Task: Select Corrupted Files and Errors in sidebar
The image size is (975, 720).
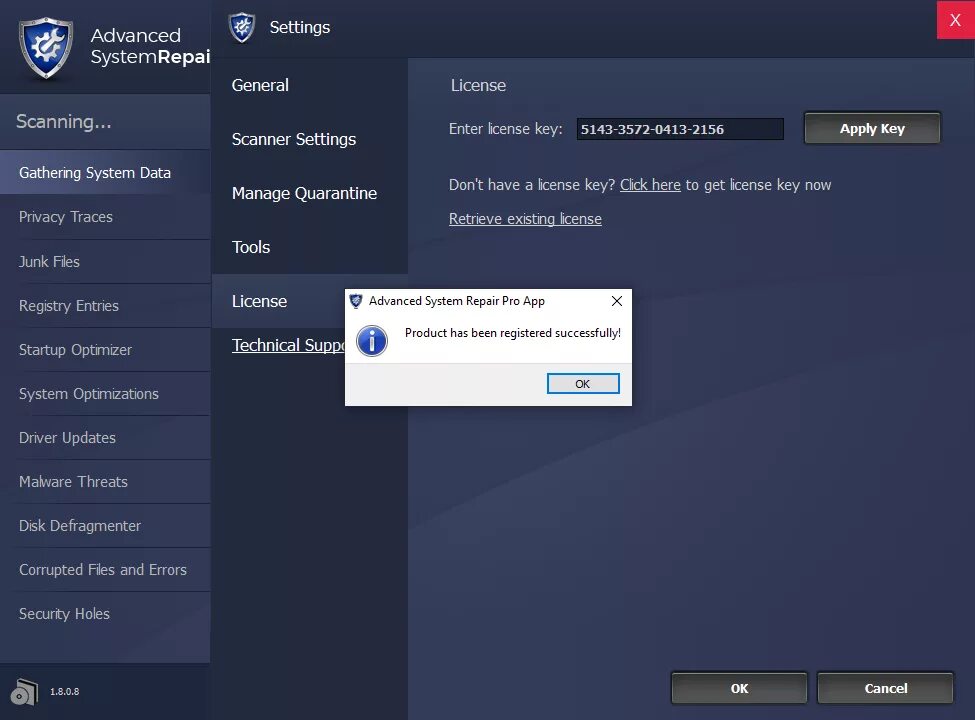Action: pyautogui.click(x=105, y=570)
